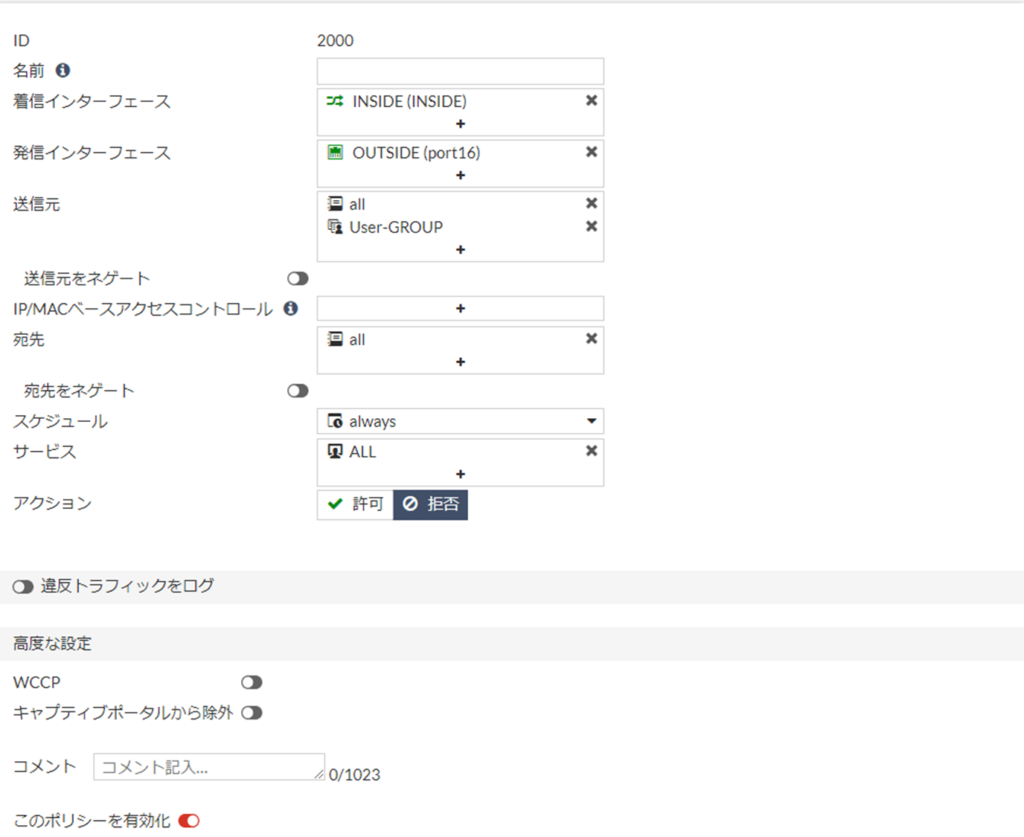Enable the WCCP toggle
Viewport: 1024px width, 837px height.
[x=251, y=682]
